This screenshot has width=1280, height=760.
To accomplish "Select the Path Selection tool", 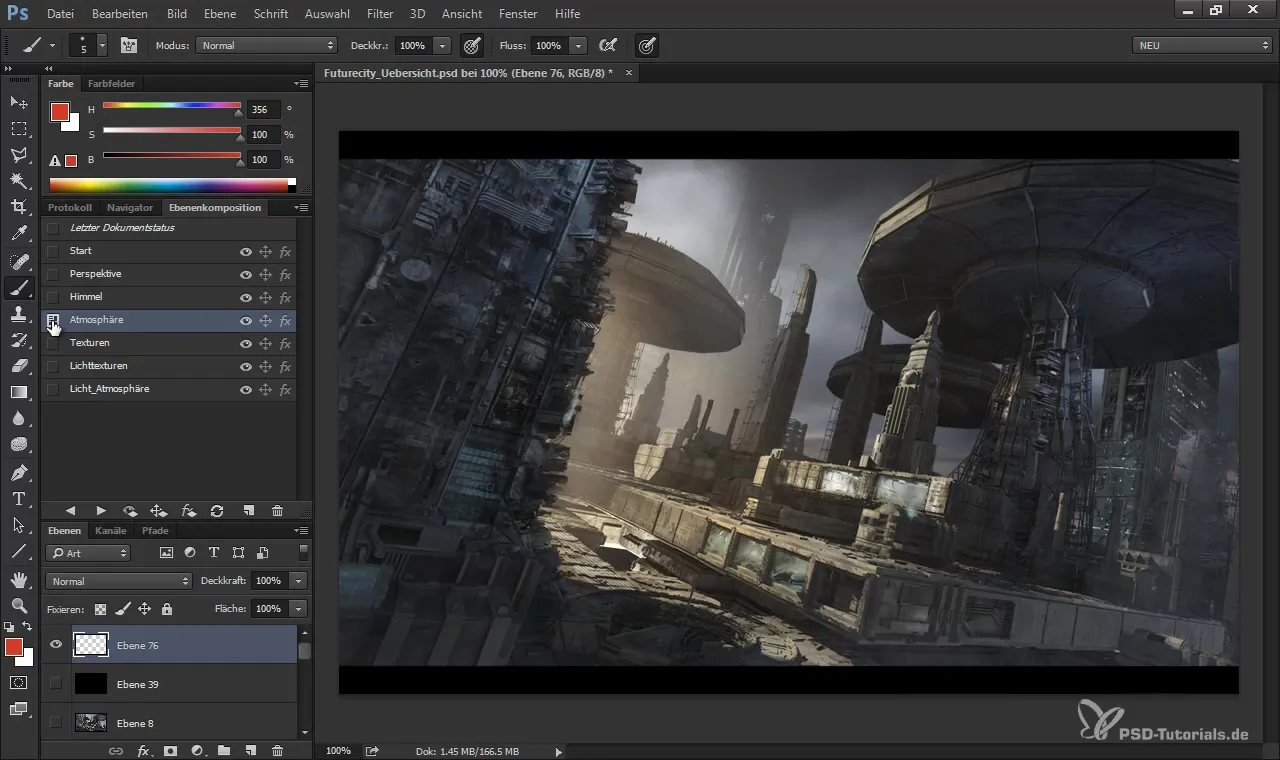I will click(19, 524).
